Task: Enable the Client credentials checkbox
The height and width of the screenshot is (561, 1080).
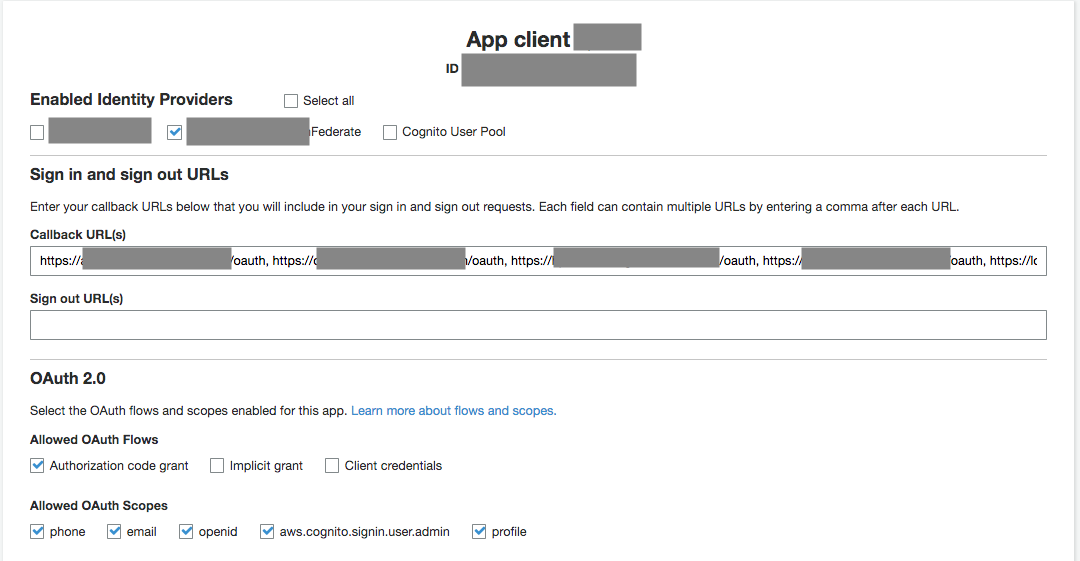Action: [x=332, y=466]
